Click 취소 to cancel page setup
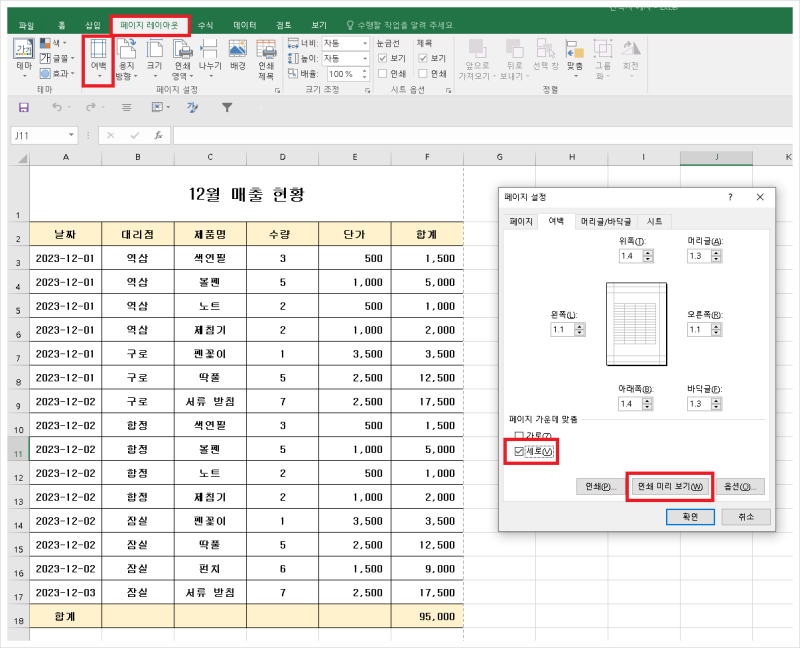 tap(746, 517)
